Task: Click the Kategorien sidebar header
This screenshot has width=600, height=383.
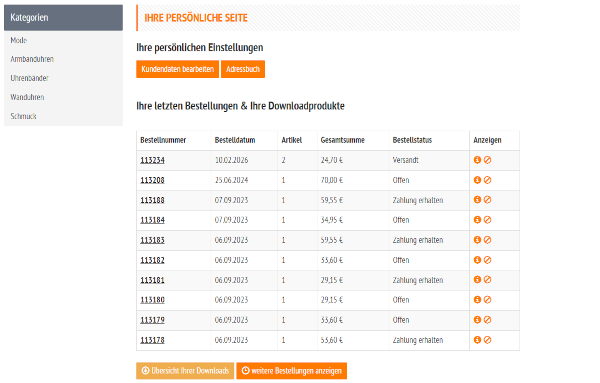Action: click(x=64, y=18)
